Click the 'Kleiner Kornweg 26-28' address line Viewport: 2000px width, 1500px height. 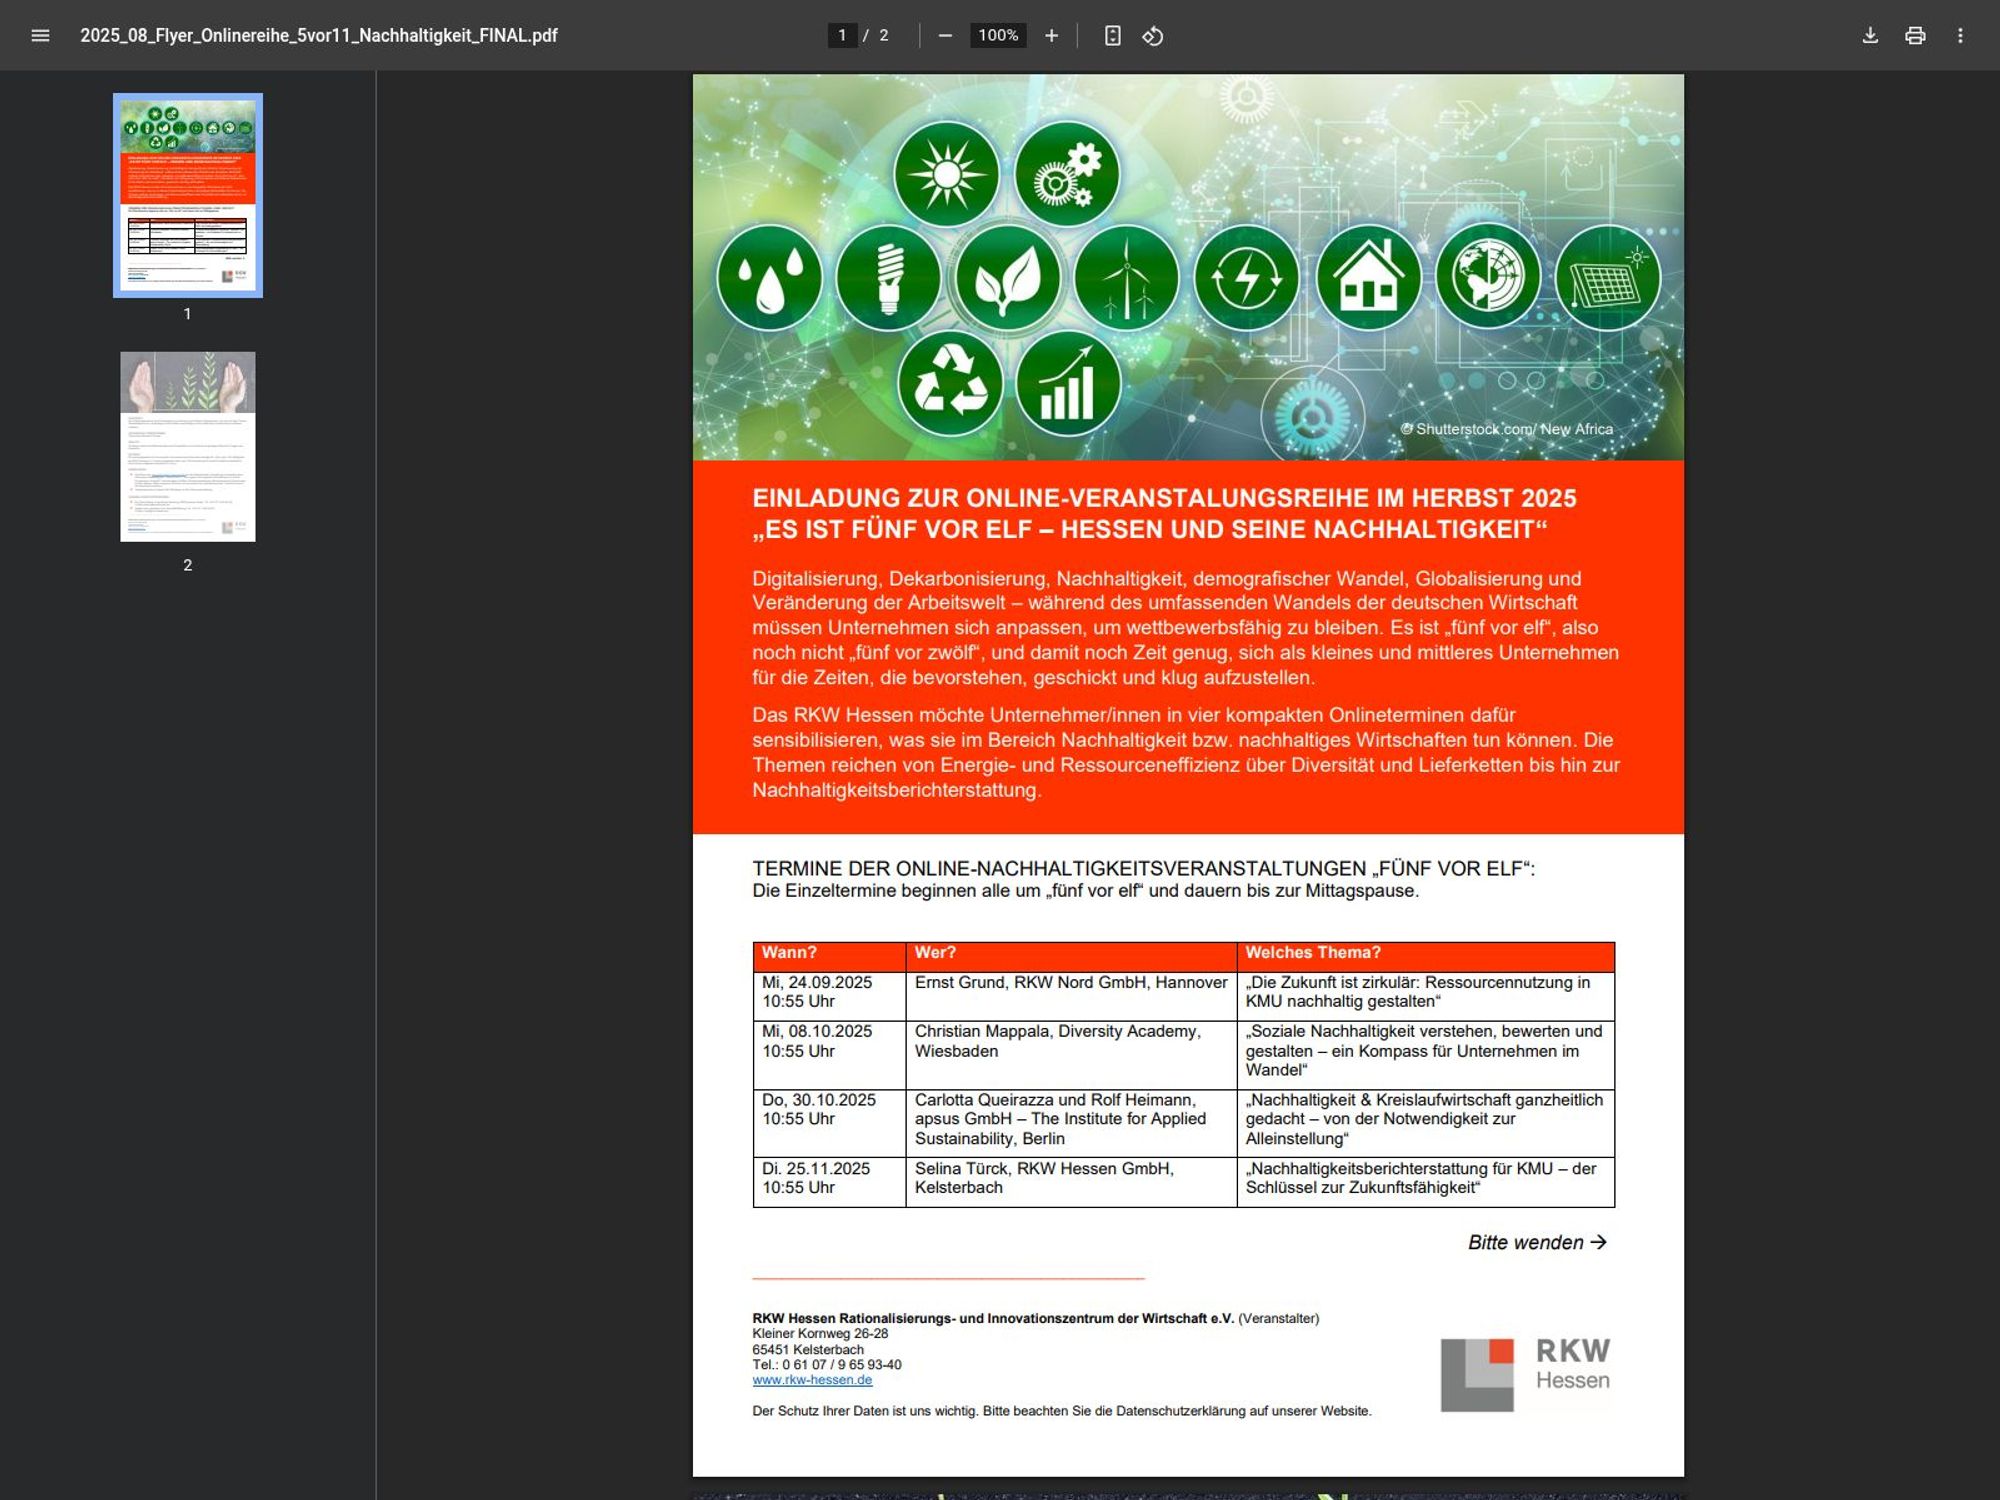tap(820, 1334)
